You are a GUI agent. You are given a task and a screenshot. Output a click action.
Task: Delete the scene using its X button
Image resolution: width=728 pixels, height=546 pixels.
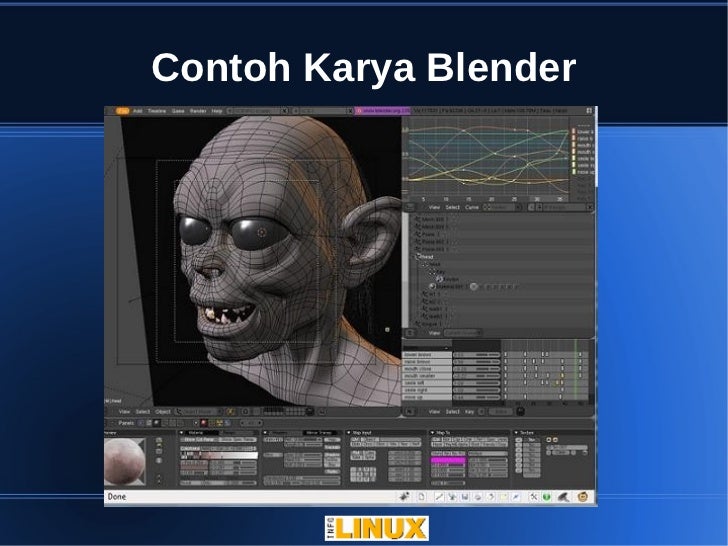[351, 111]
